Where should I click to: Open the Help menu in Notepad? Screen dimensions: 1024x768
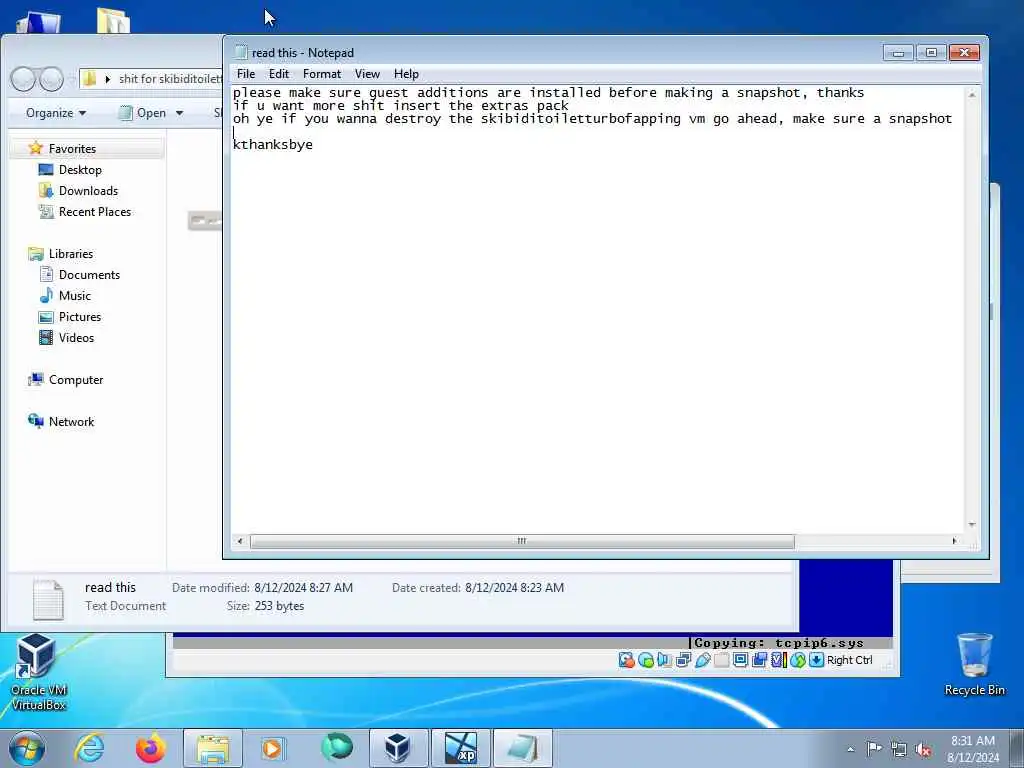pyautogui.click(x=406, y=74)
